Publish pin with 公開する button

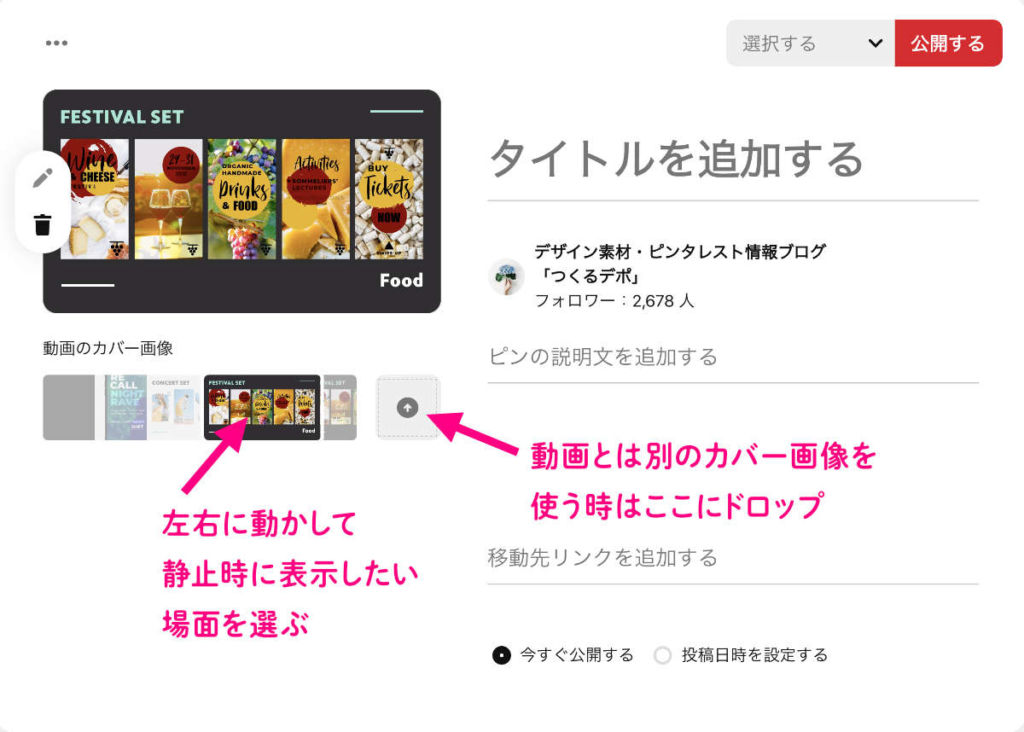(x=948, y=43)
